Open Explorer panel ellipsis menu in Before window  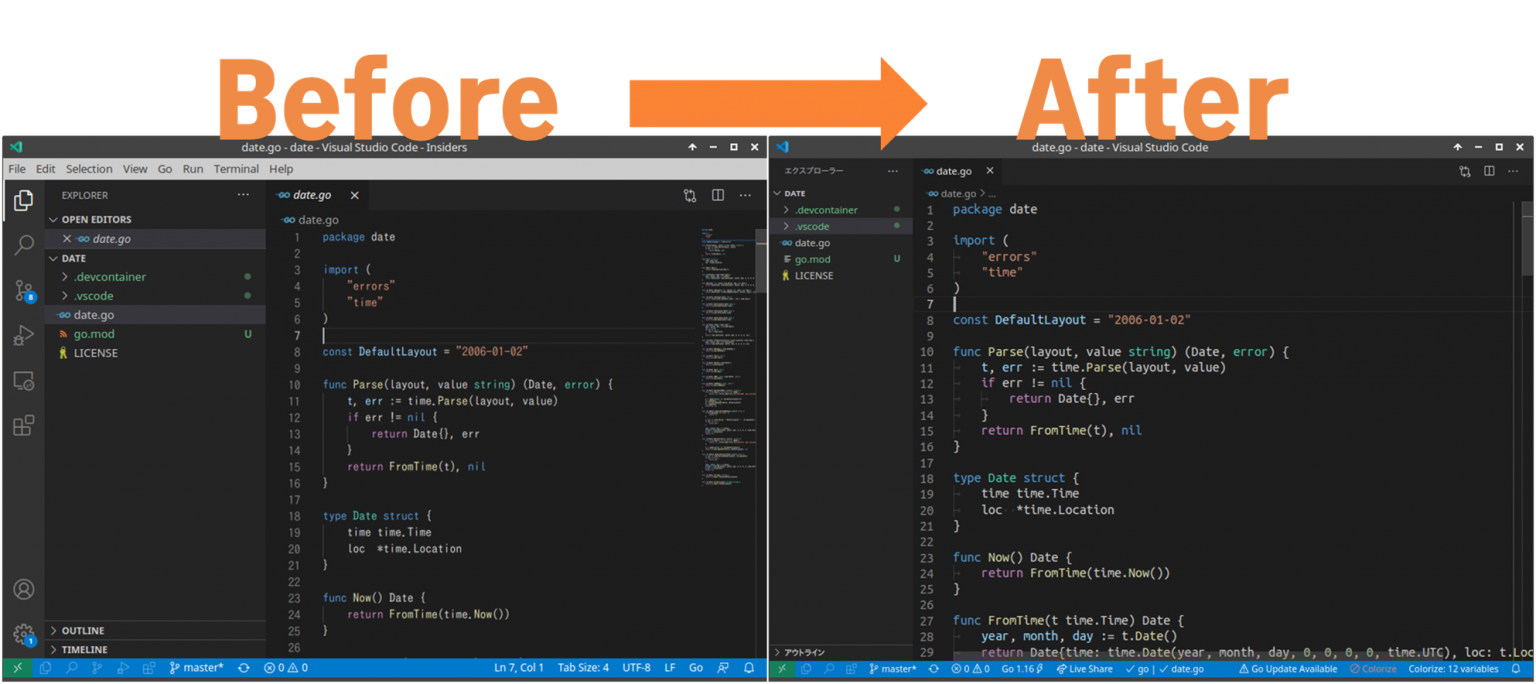point(243,195)
